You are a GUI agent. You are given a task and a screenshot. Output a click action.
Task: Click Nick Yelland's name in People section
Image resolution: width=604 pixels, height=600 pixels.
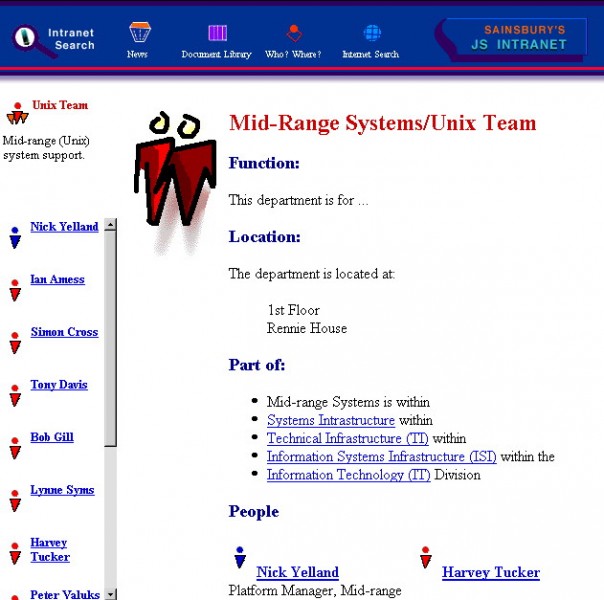click(x=297, y=573)
